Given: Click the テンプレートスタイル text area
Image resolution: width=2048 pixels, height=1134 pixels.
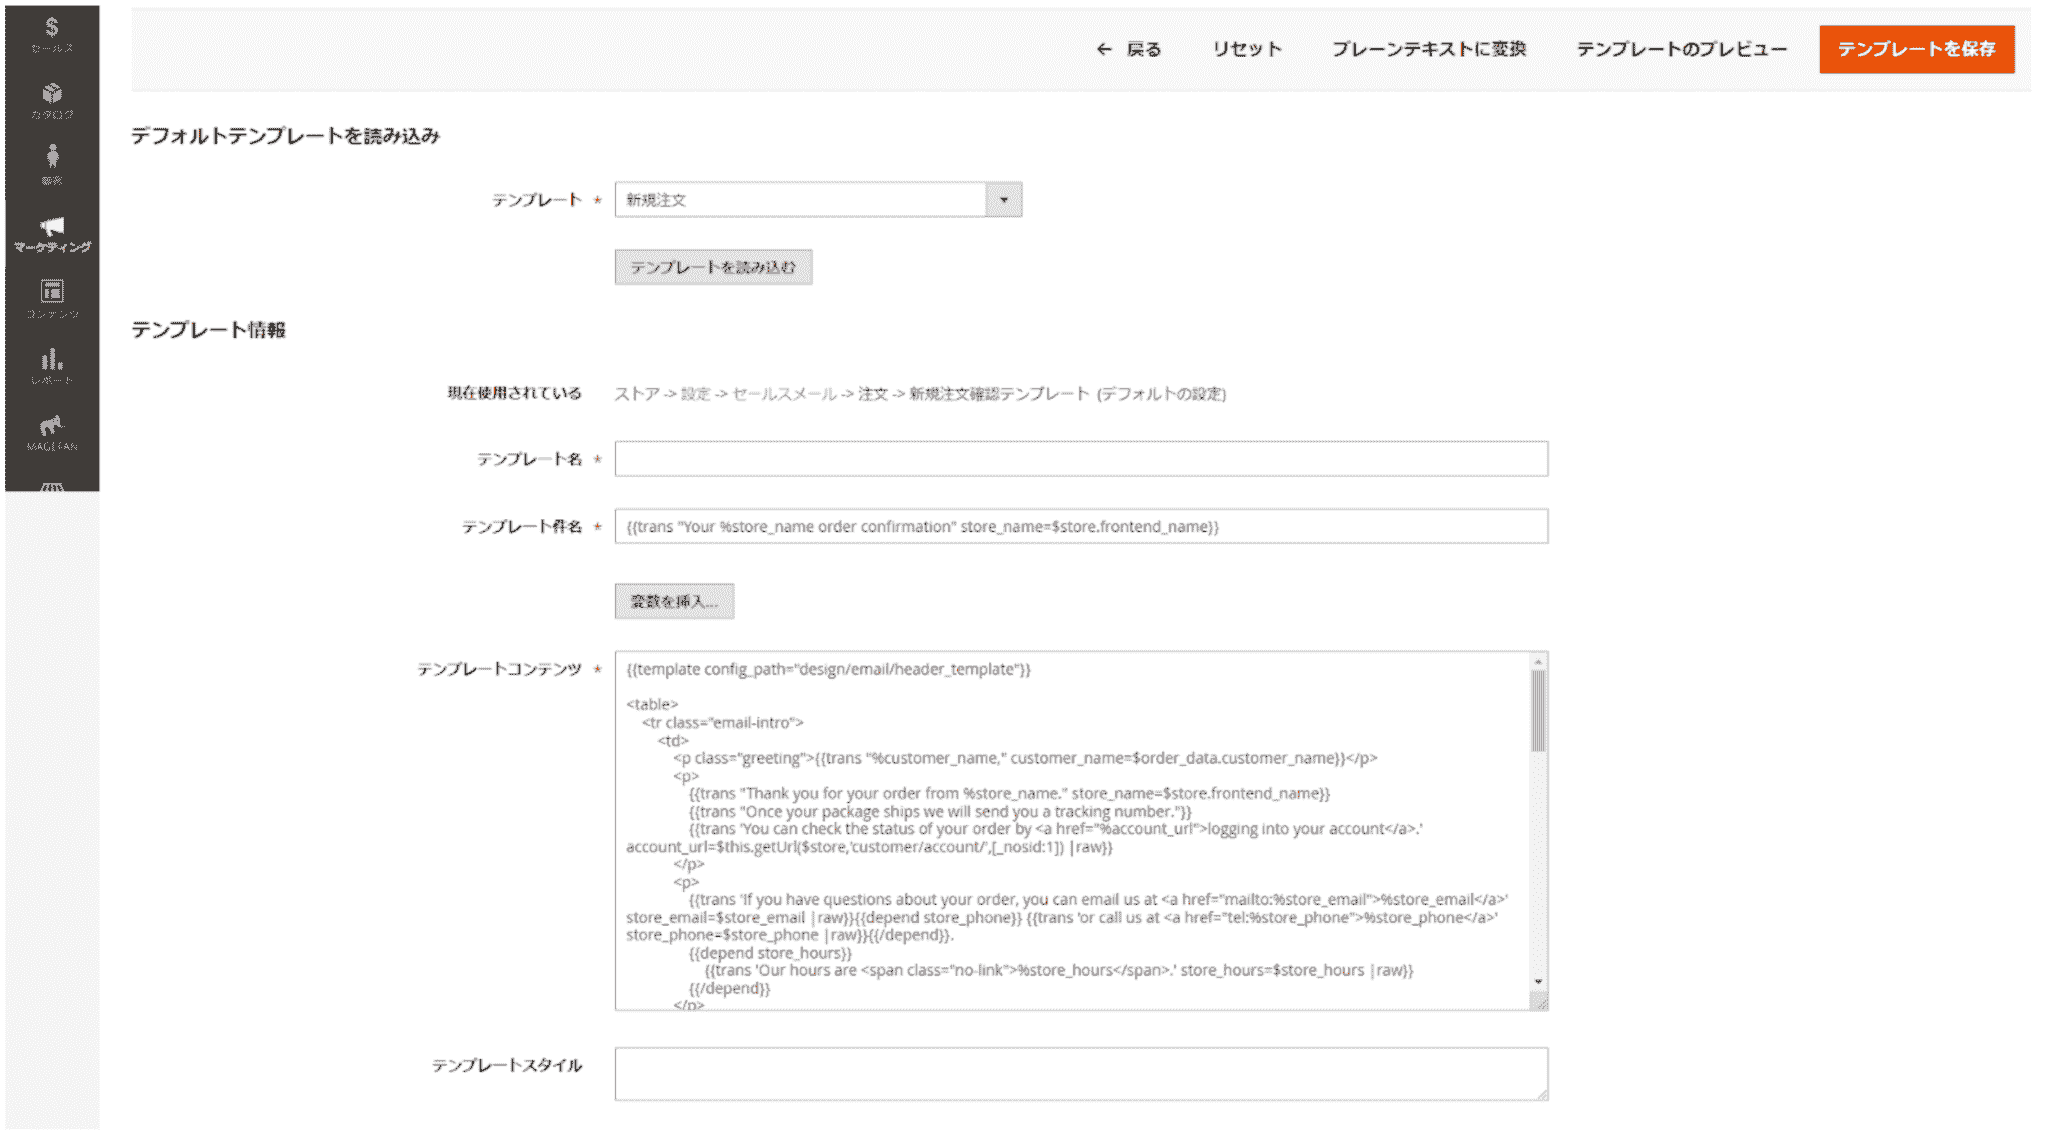Looking at the screenshot, I should pyautogui.click(x=1080, y=1073).
